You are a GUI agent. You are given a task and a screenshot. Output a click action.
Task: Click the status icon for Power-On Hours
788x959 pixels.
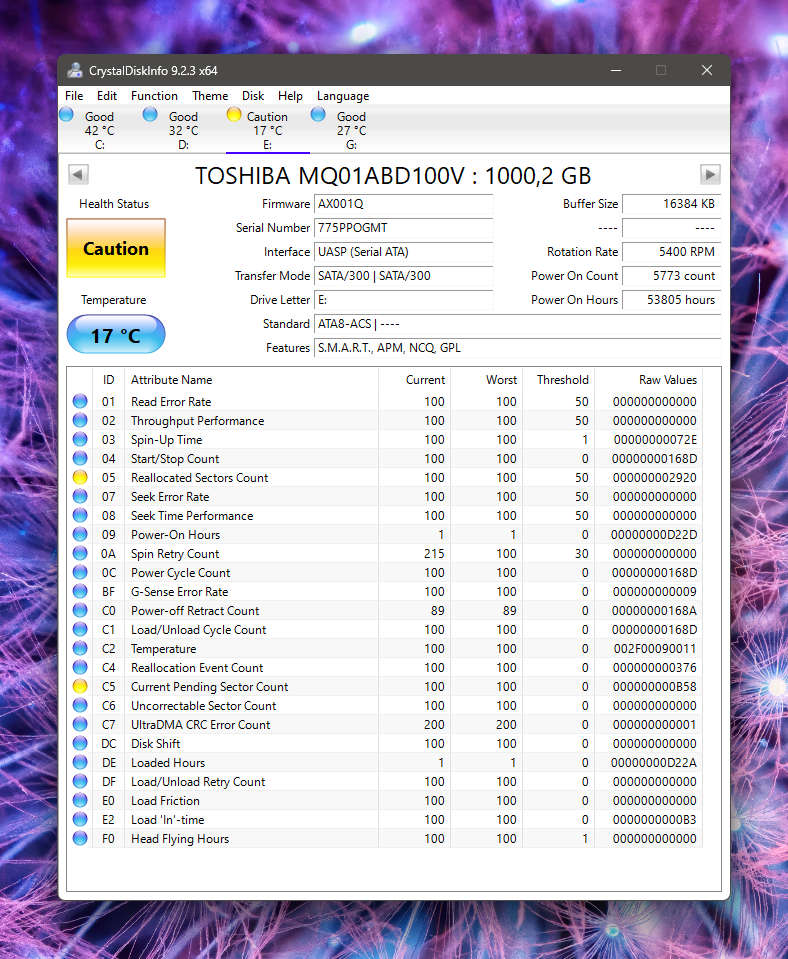click(80, 534)
